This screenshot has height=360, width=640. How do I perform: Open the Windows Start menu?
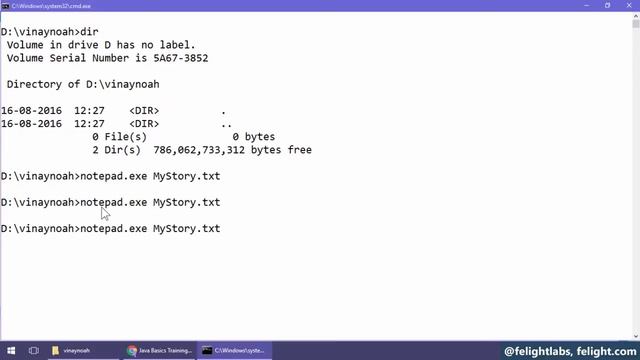click(x=11, y=351)
